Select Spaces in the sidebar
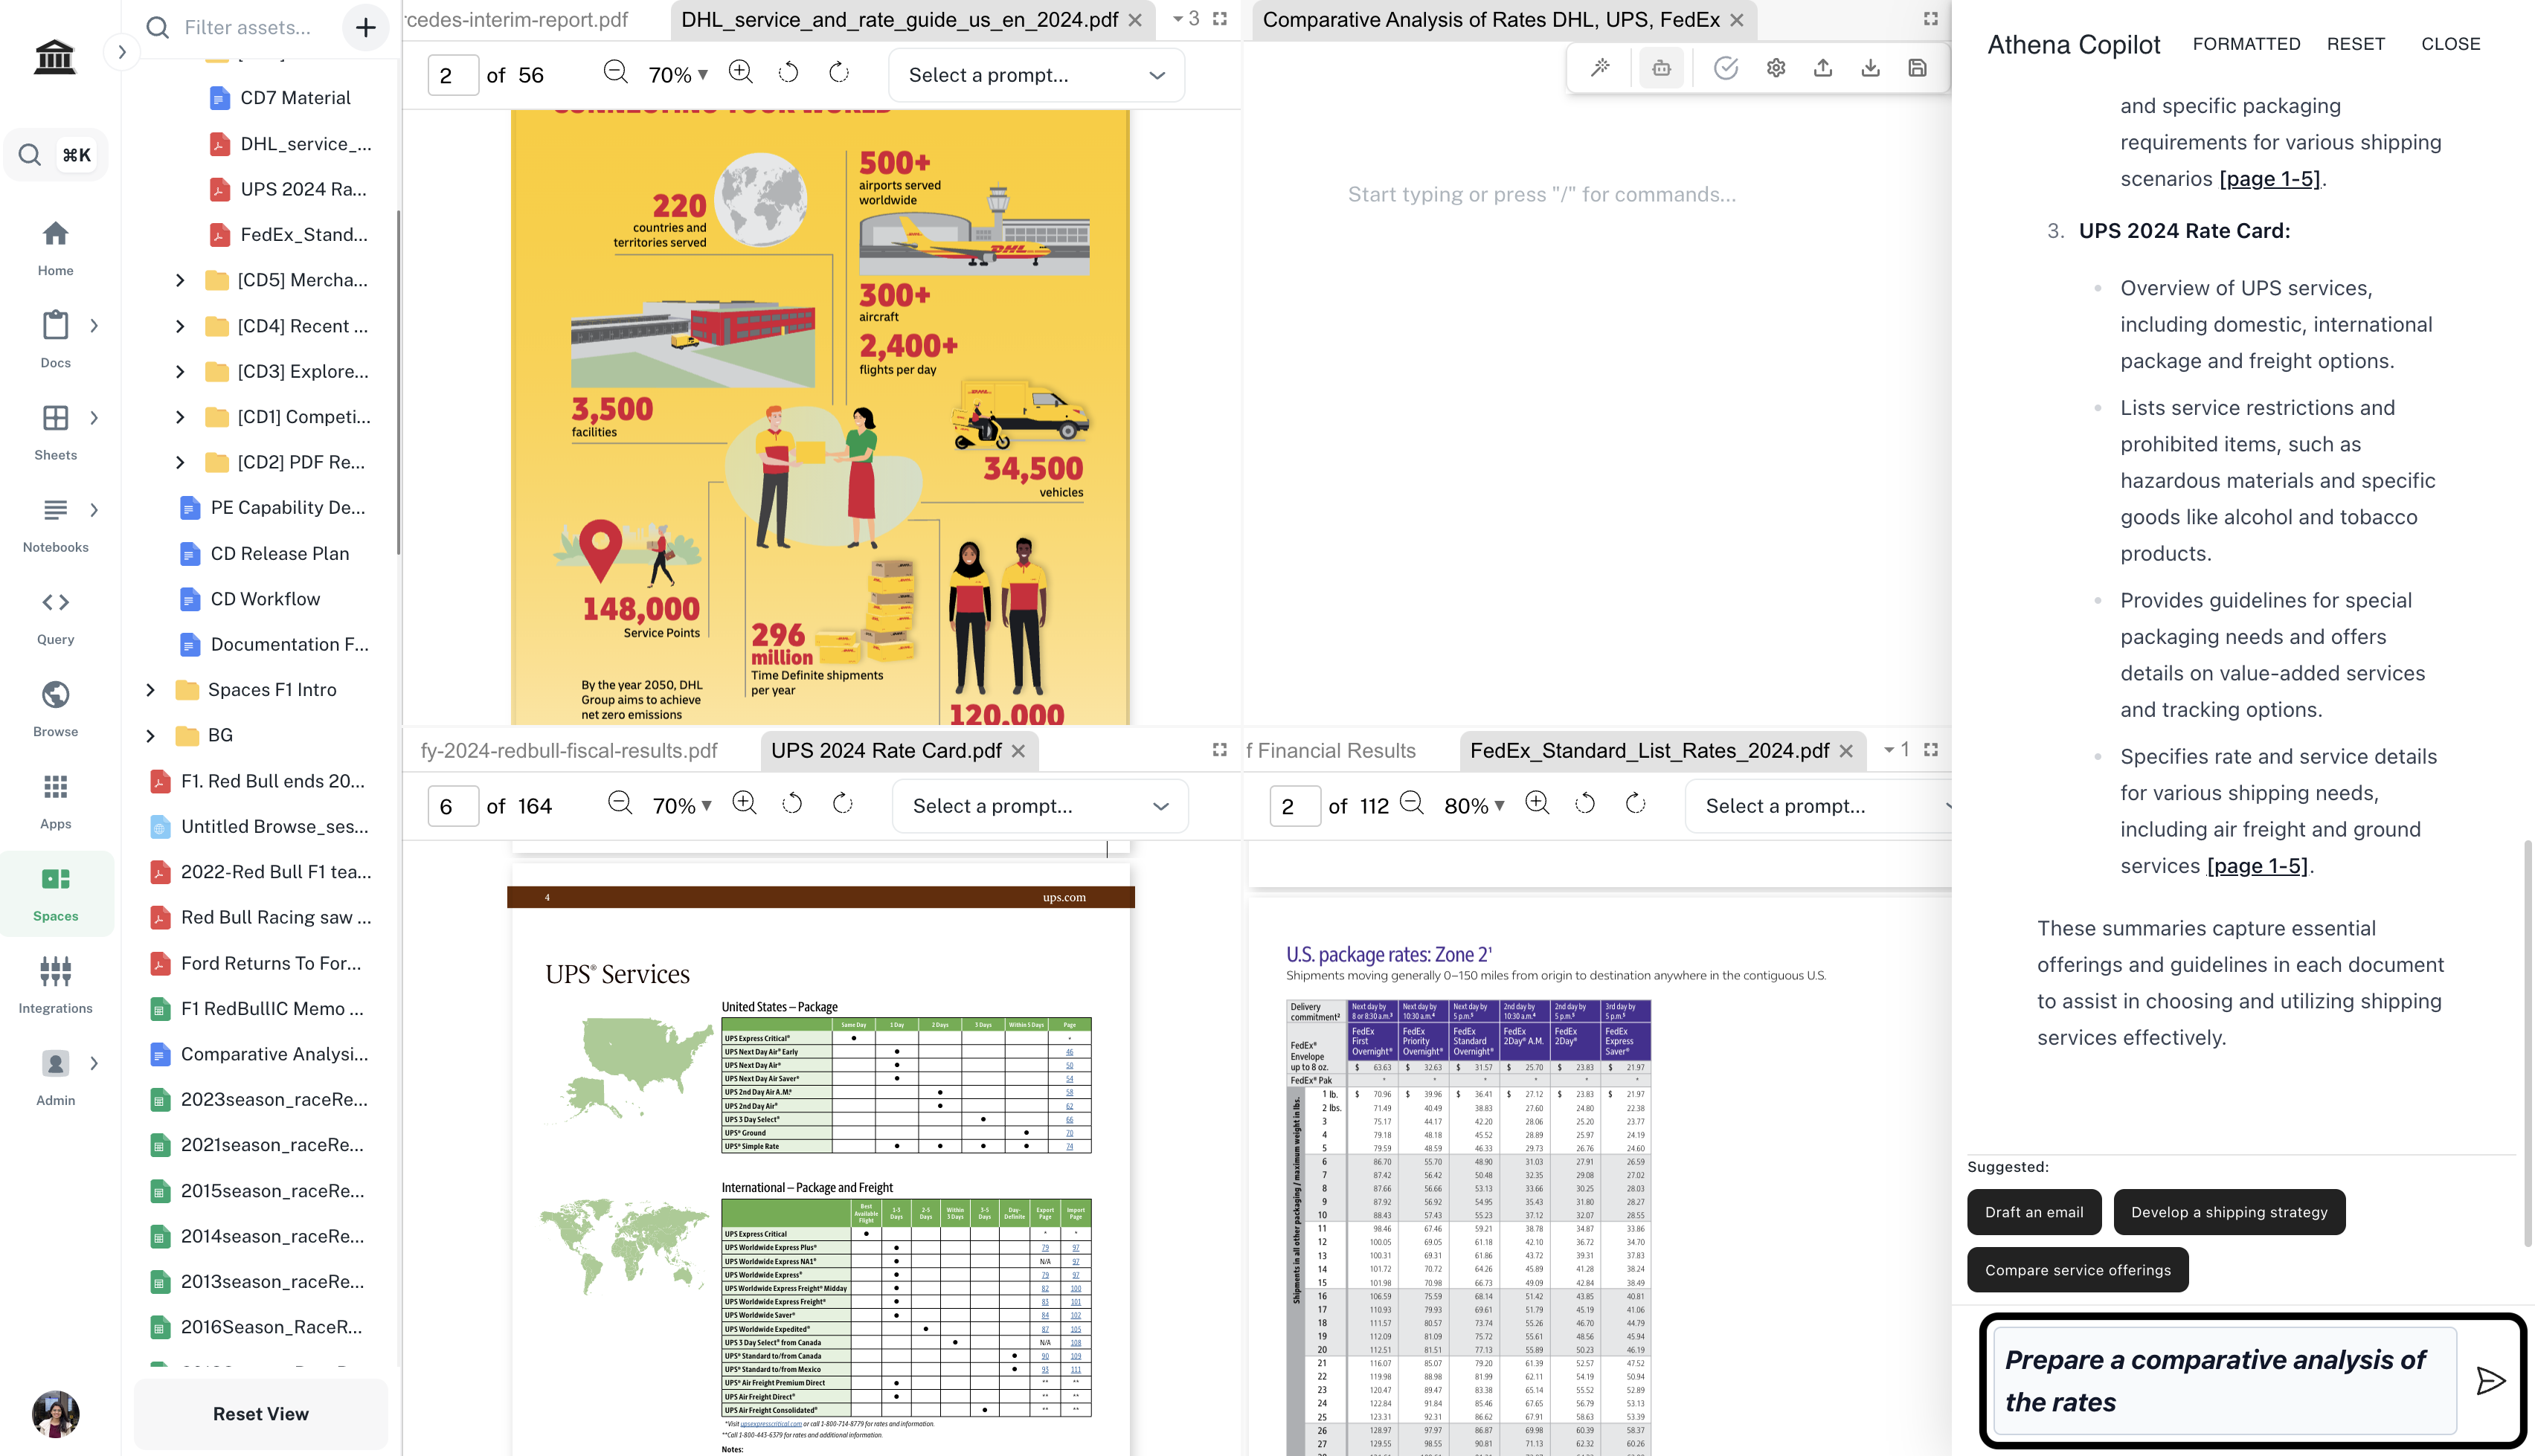2535x1456 pixels. 55,893
